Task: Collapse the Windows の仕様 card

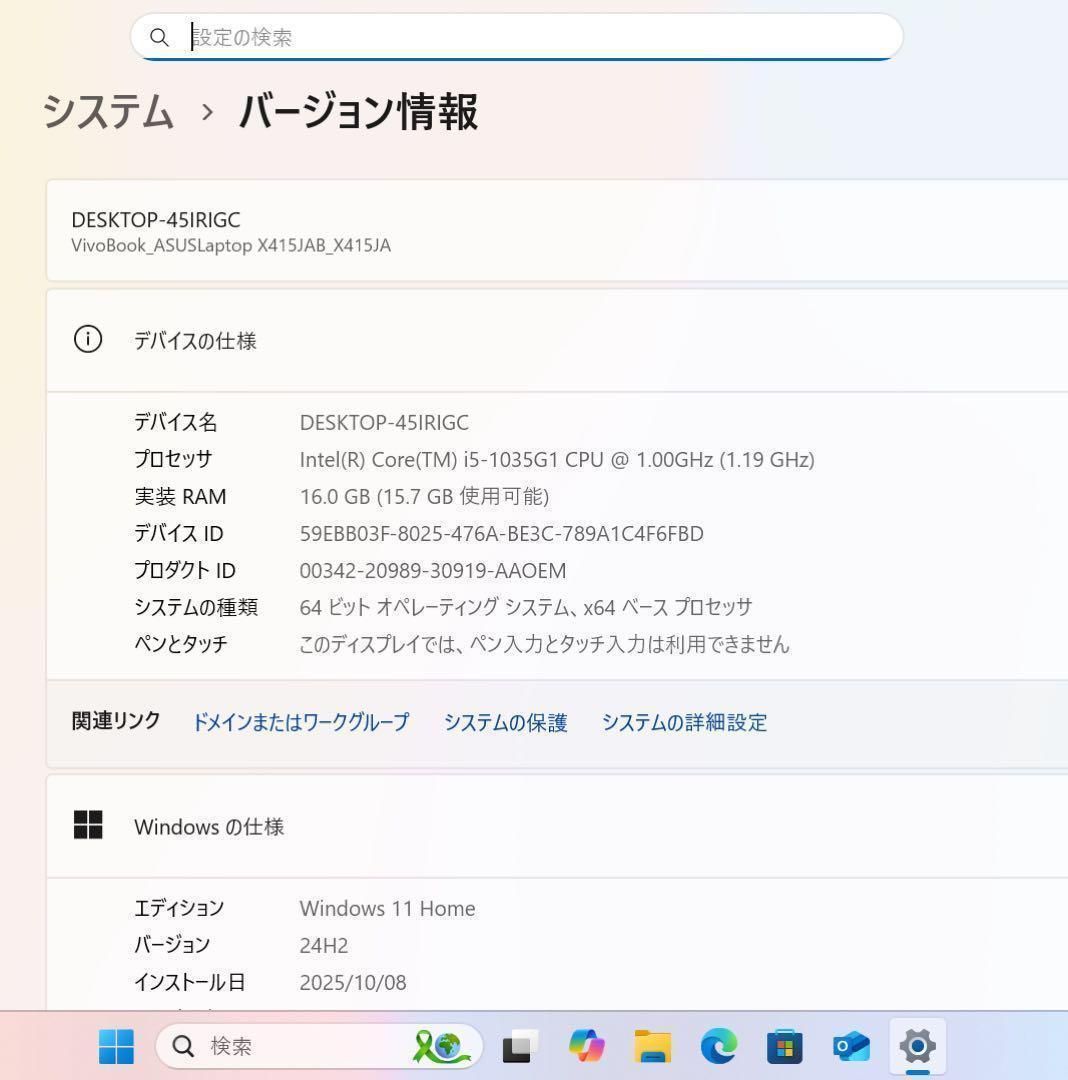Action: click(208, 827)
